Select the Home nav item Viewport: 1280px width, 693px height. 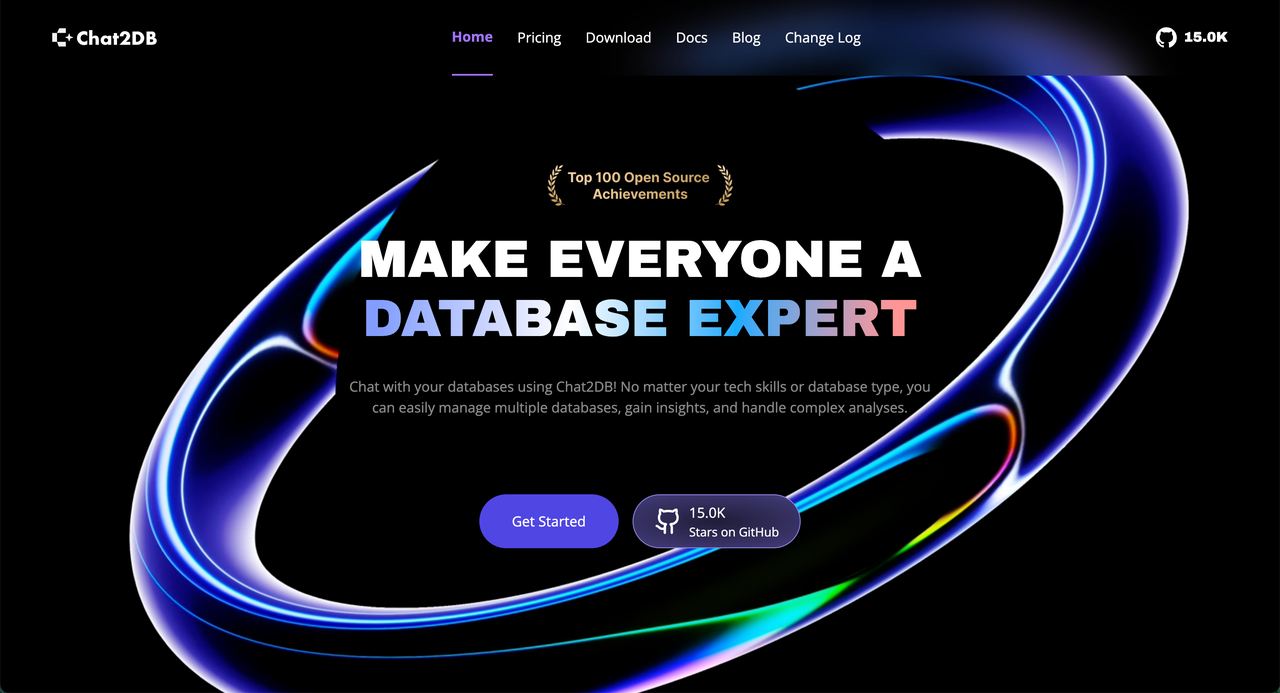(472, 37)
